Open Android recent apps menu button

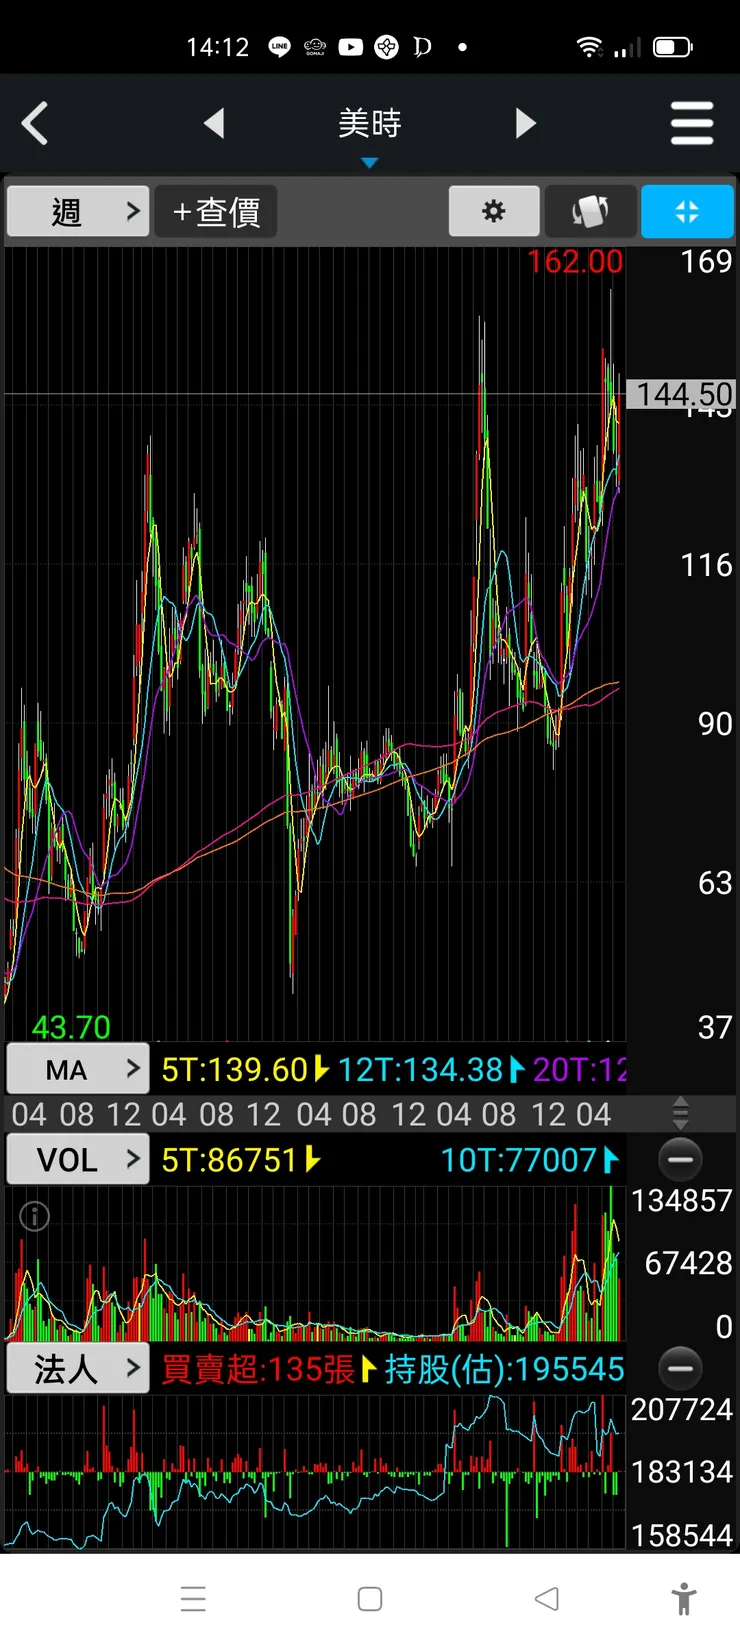[x=194, y=1599]
